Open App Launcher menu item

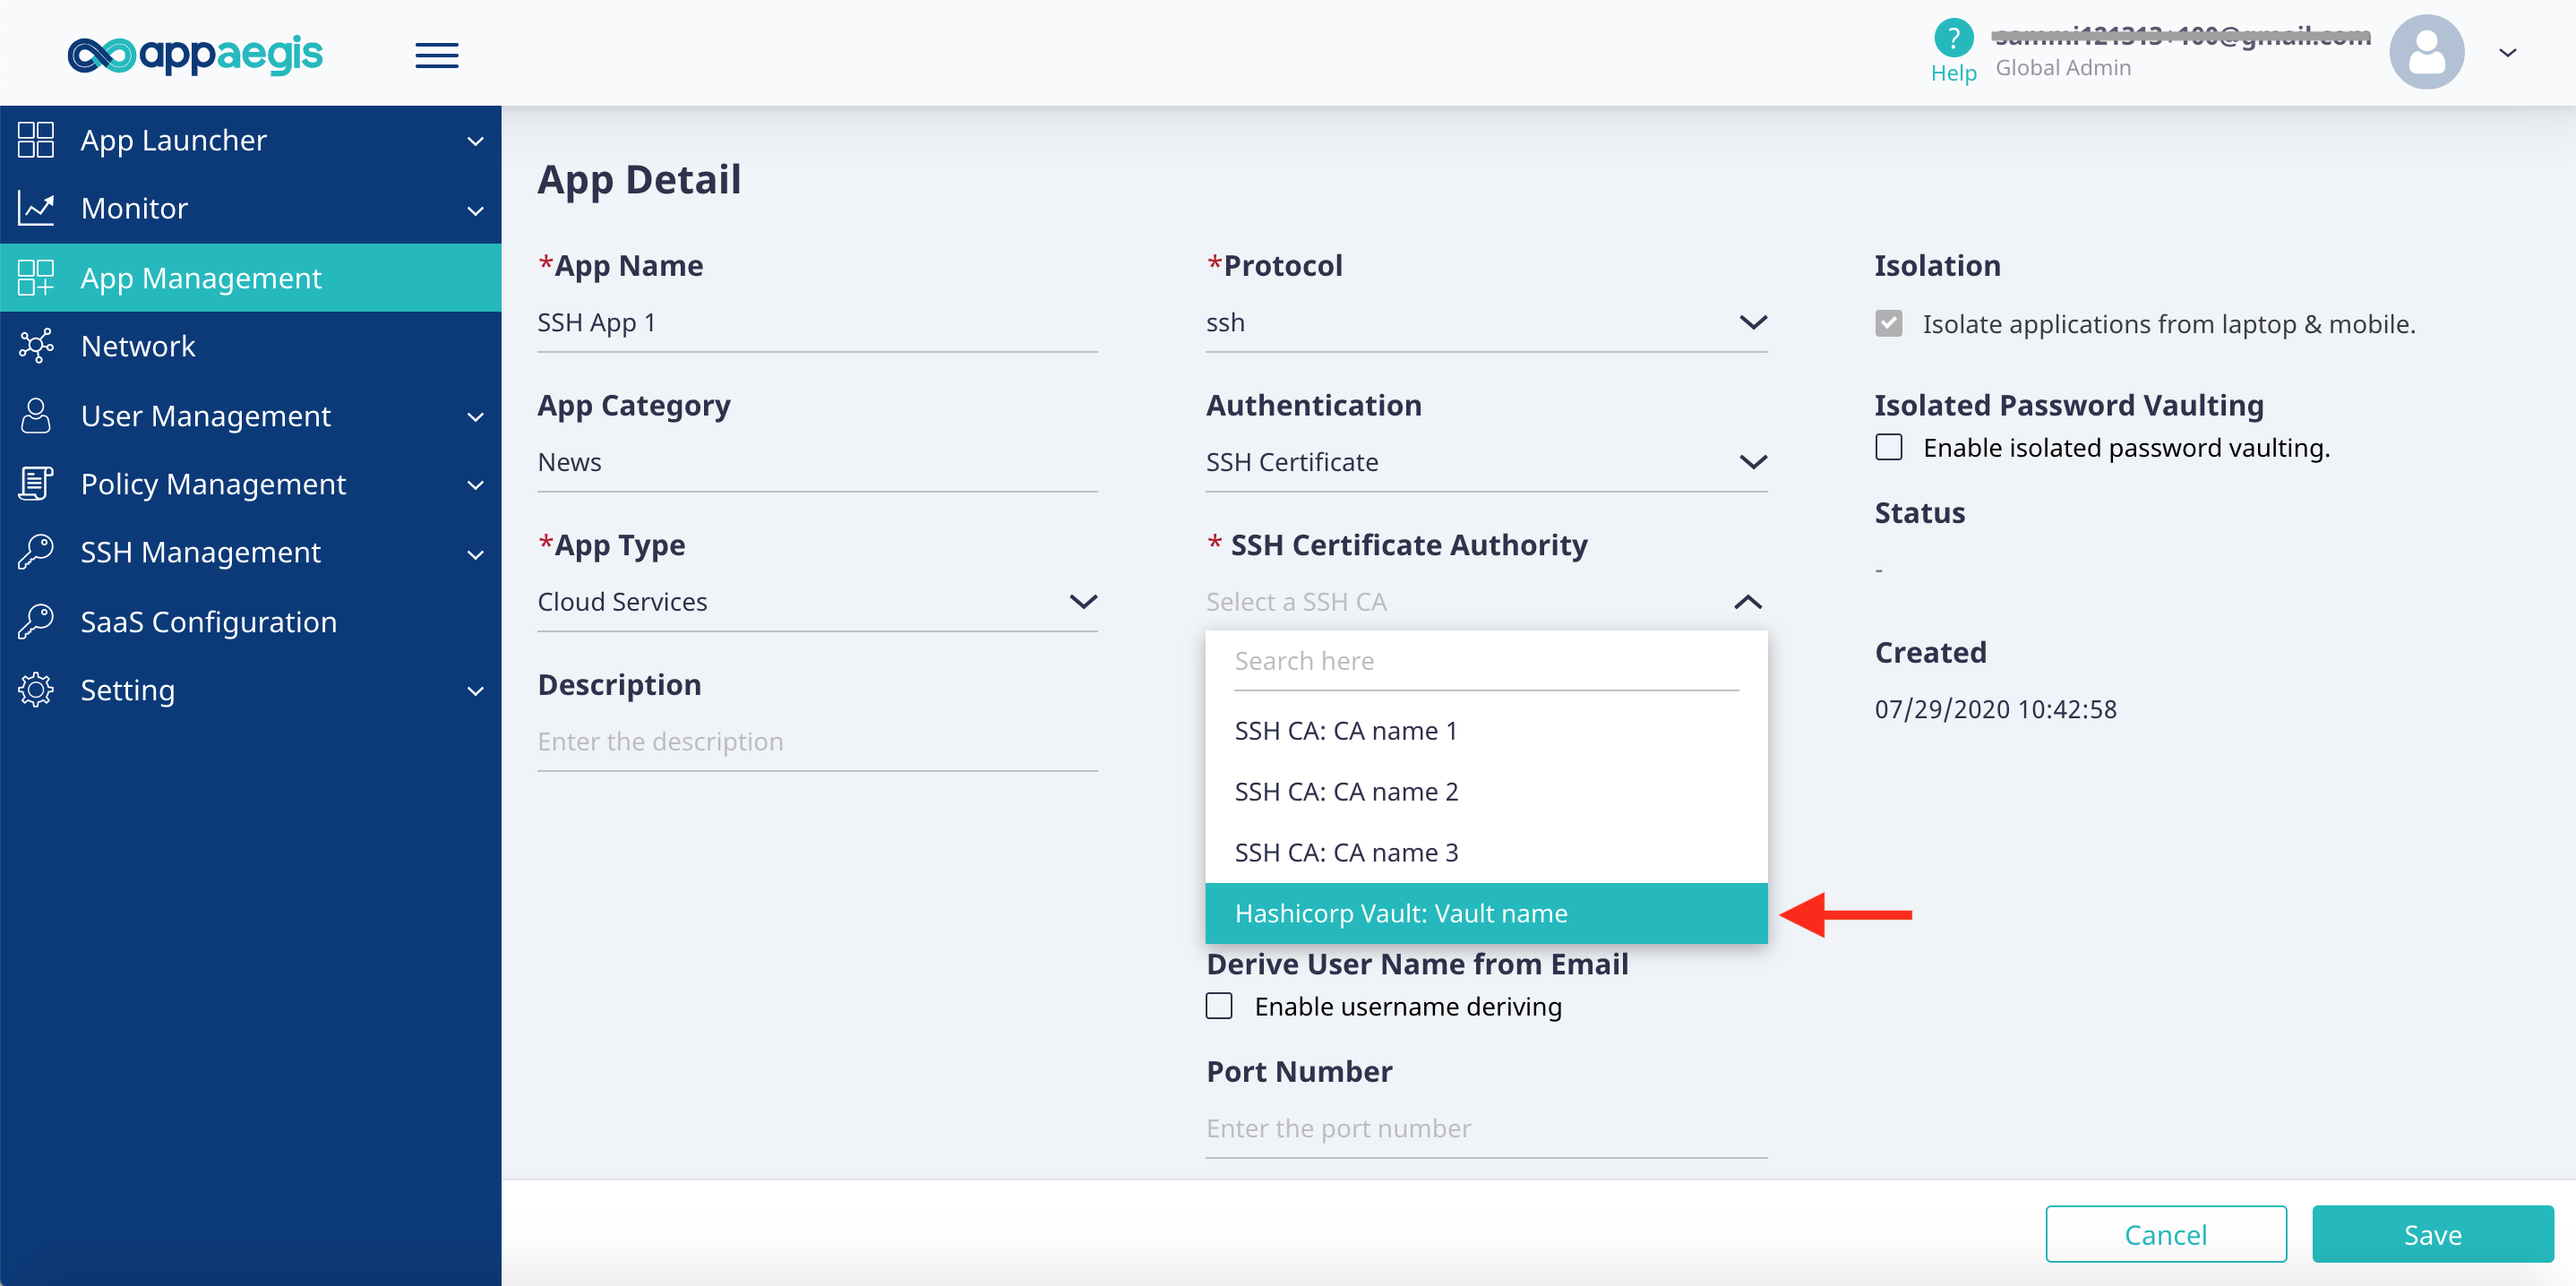pos(250,140)
